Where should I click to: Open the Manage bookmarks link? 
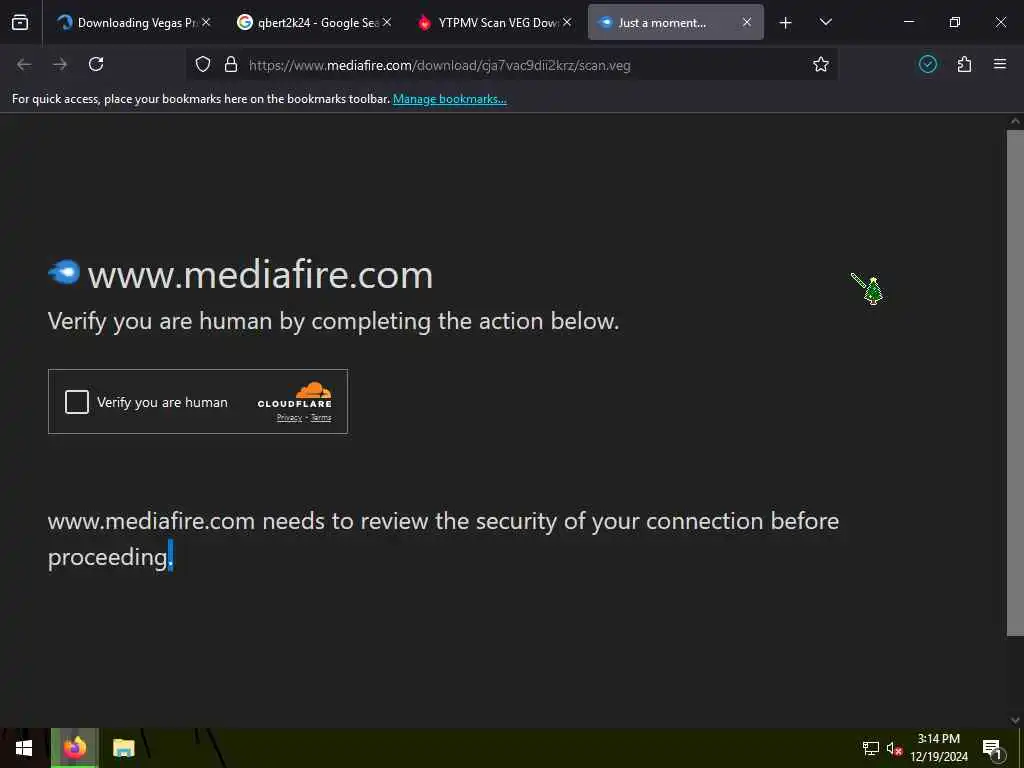point(449,99)
